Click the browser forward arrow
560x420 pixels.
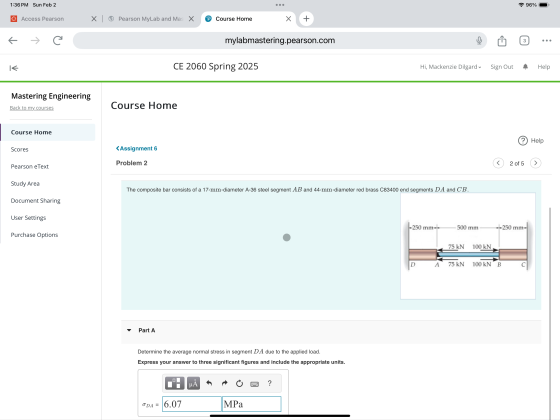(35, 40)
